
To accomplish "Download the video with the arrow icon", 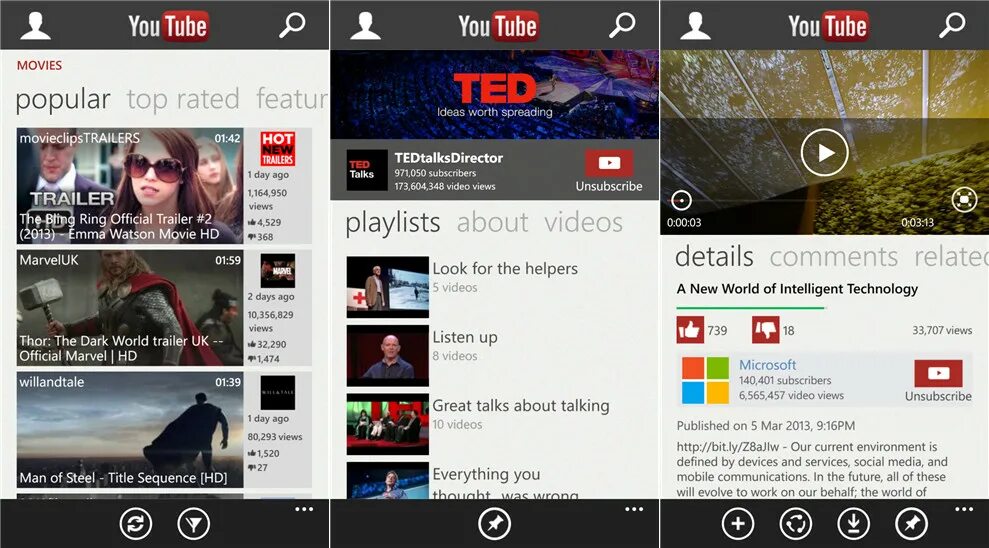I will click(x=853, y=523).
